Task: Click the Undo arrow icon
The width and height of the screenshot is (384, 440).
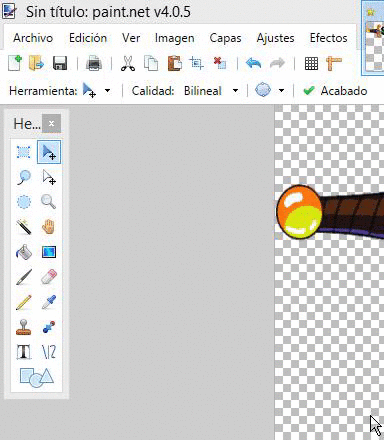Action: pos(253,63)
